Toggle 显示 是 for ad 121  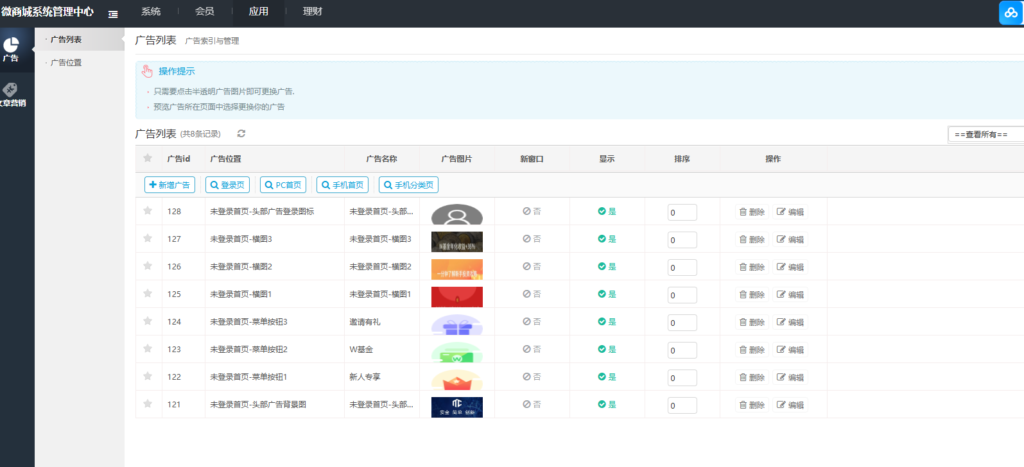[607, 404]
